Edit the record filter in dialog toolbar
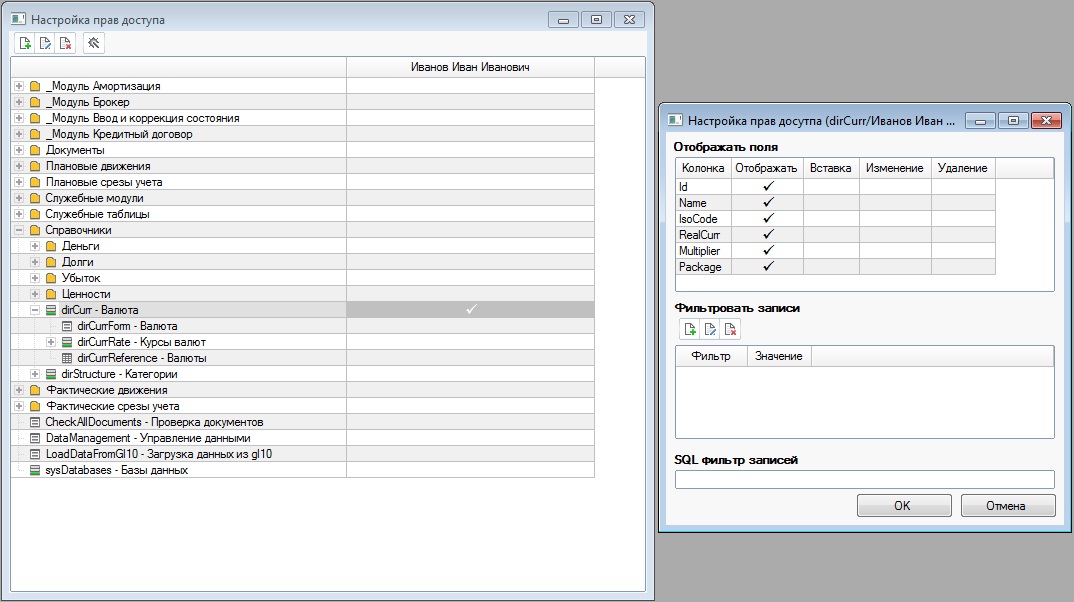The height and width of the screenshot is (602, 1074). (710, 329)
